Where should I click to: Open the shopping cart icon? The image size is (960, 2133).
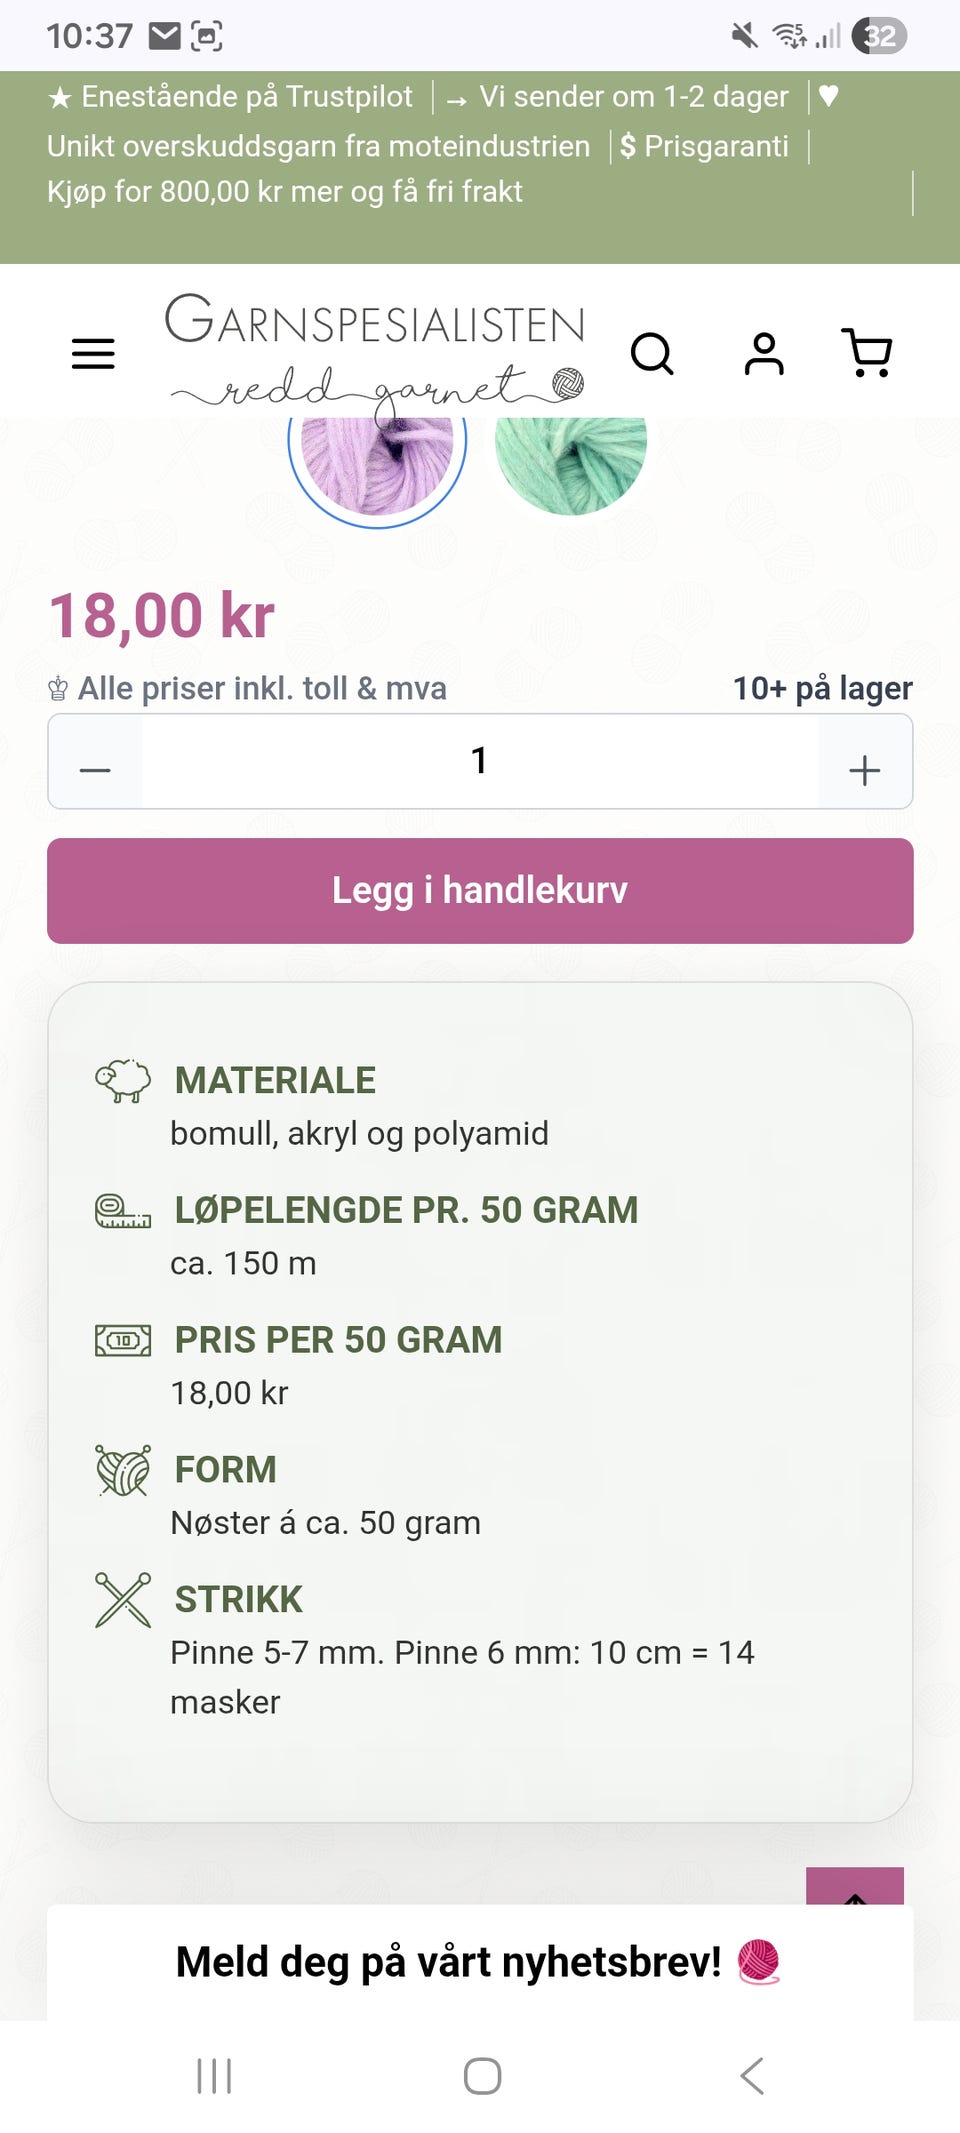pos(867,352)
